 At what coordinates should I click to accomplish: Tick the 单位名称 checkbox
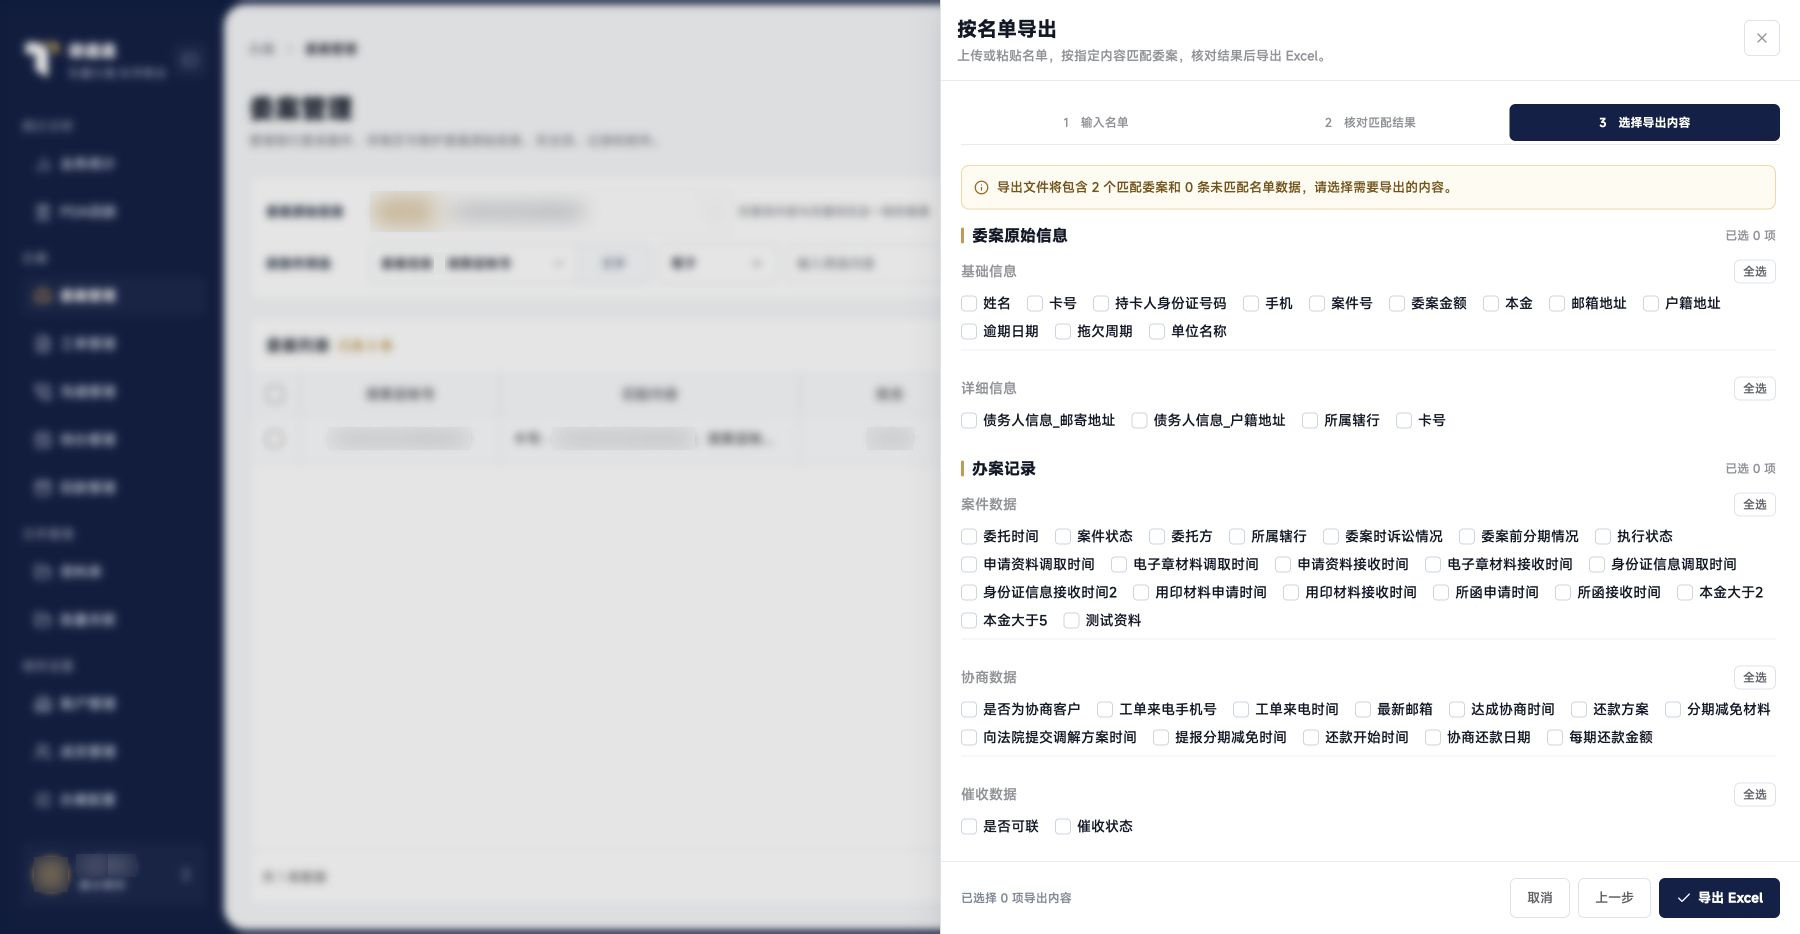(1157, 331)
